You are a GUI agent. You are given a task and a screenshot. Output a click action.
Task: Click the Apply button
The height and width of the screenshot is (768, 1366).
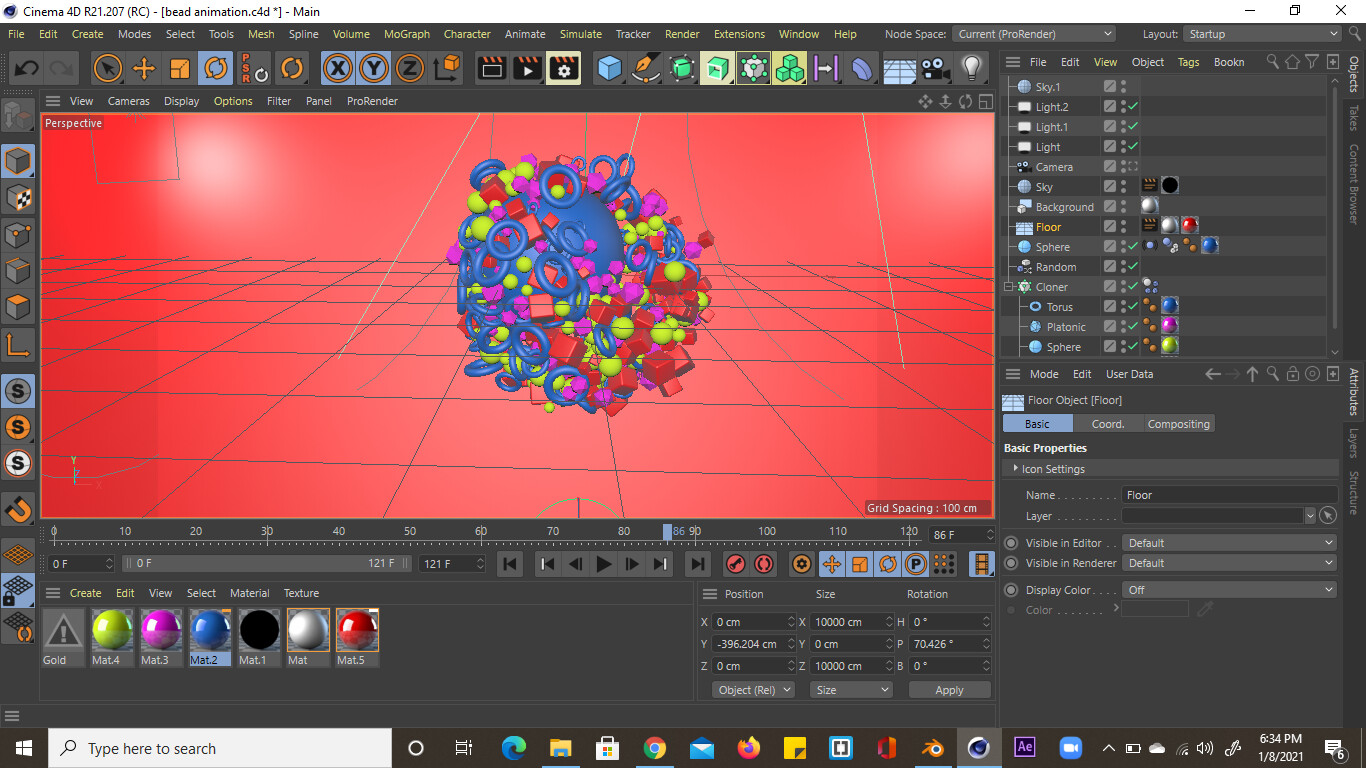tap(949, 689)
